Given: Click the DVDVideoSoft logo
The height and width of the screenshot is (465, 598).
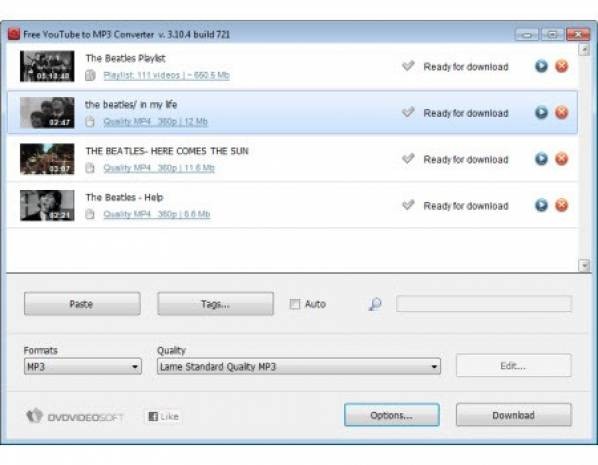Looking at the screenshot, I should (75, 417).
